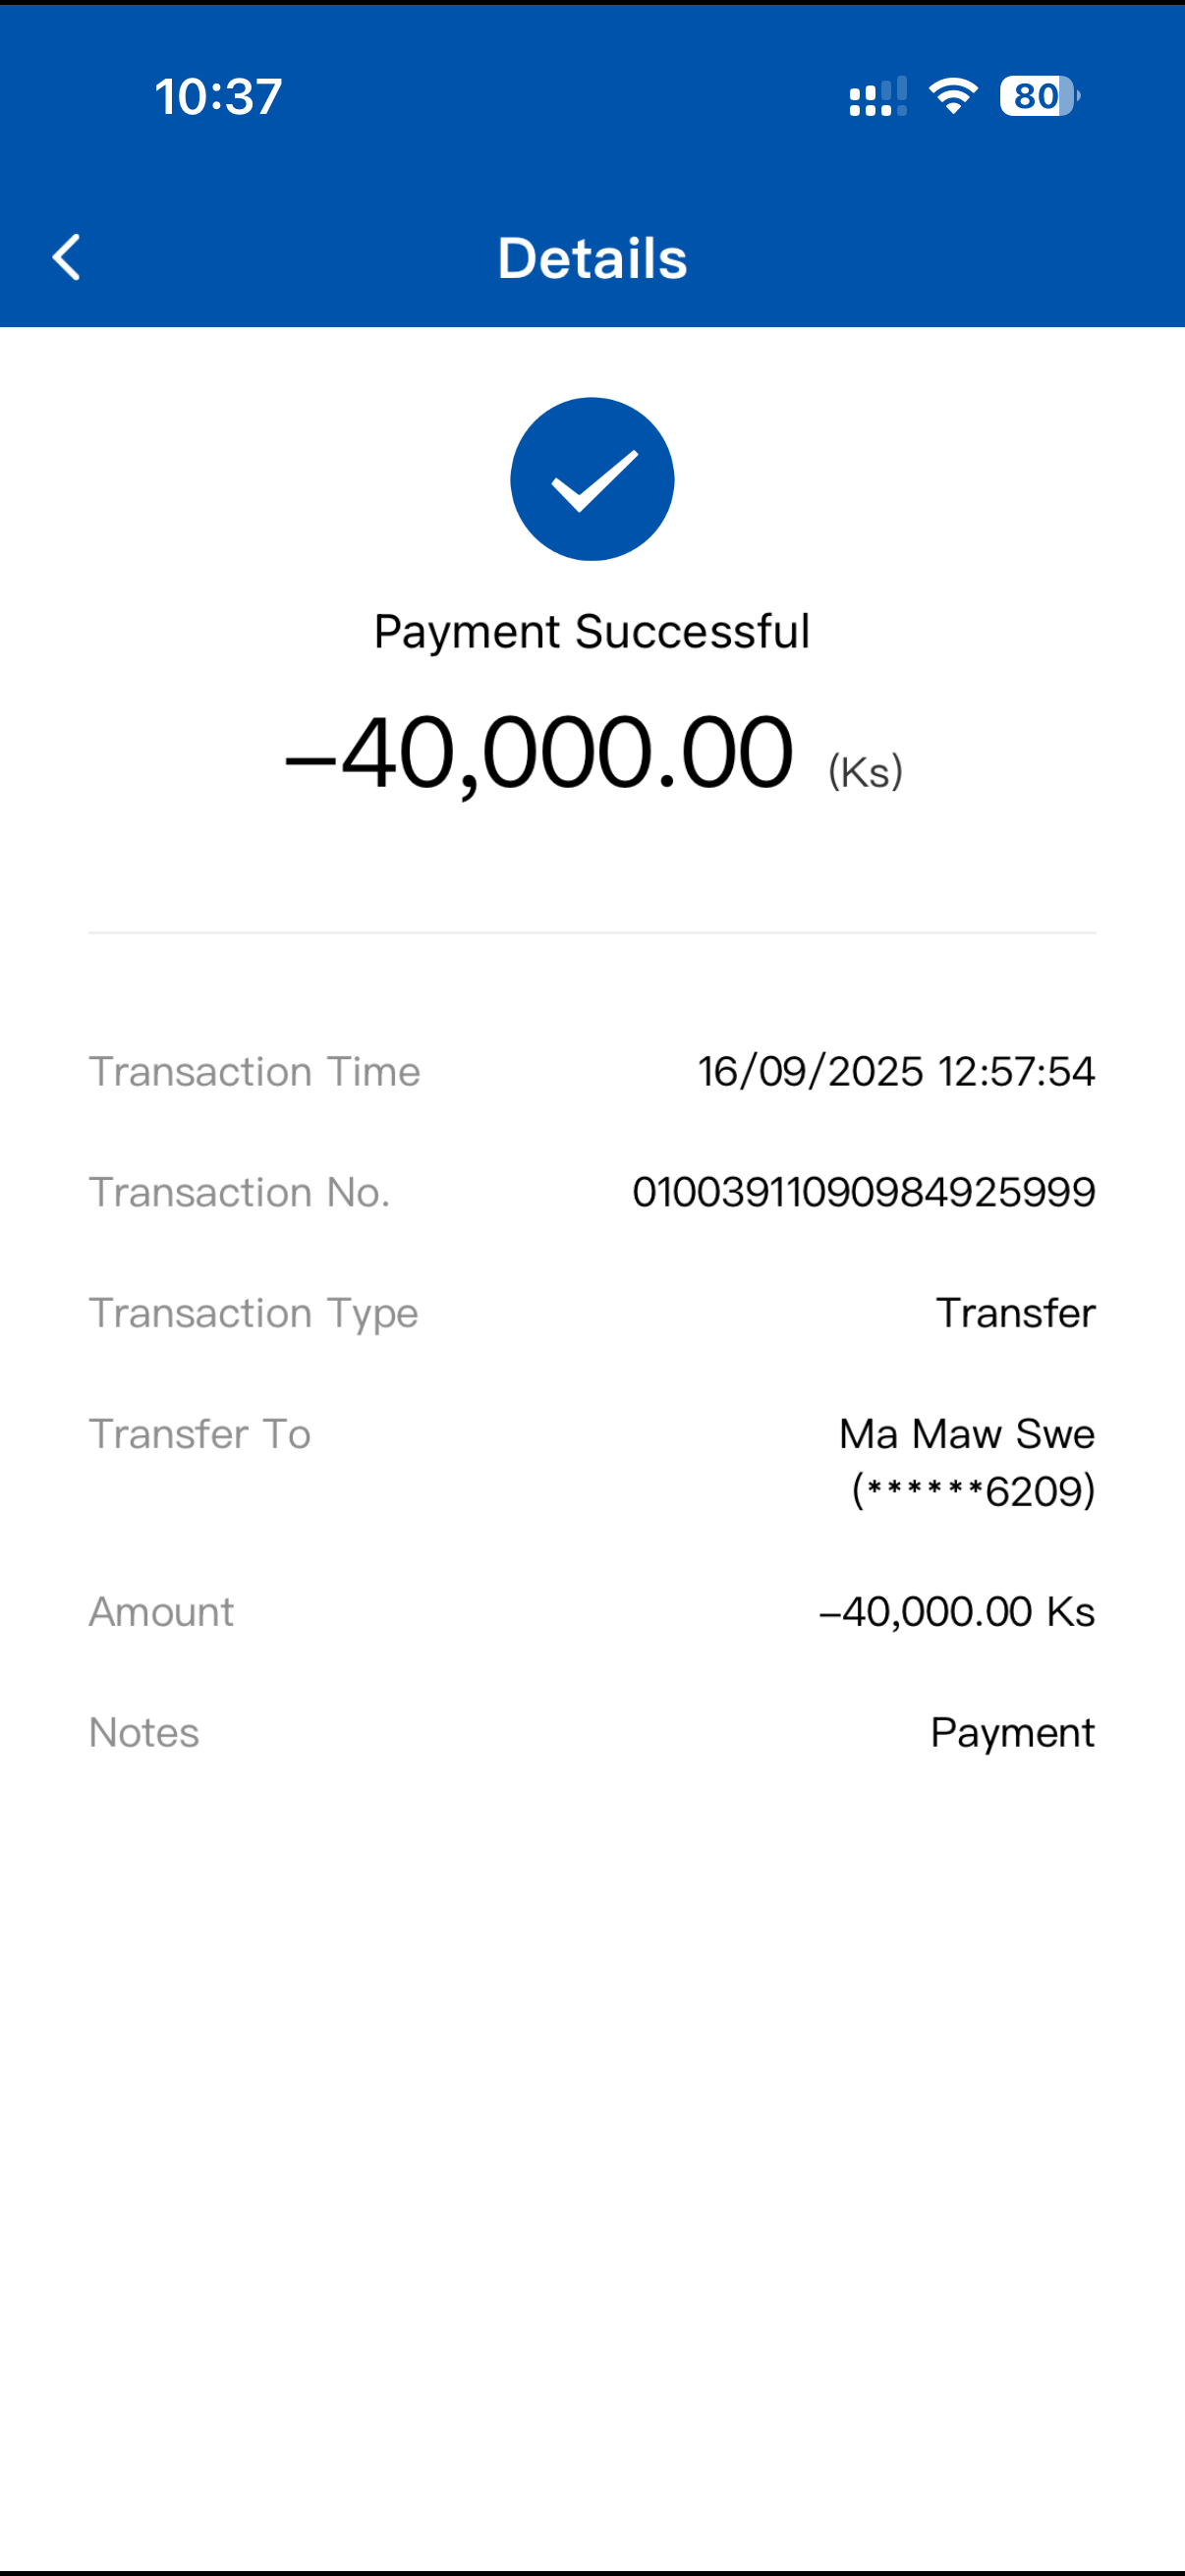Tap the Transfer transaction type value
This screenshot has width=1185, height=2576.
tap(1015, 1313)
